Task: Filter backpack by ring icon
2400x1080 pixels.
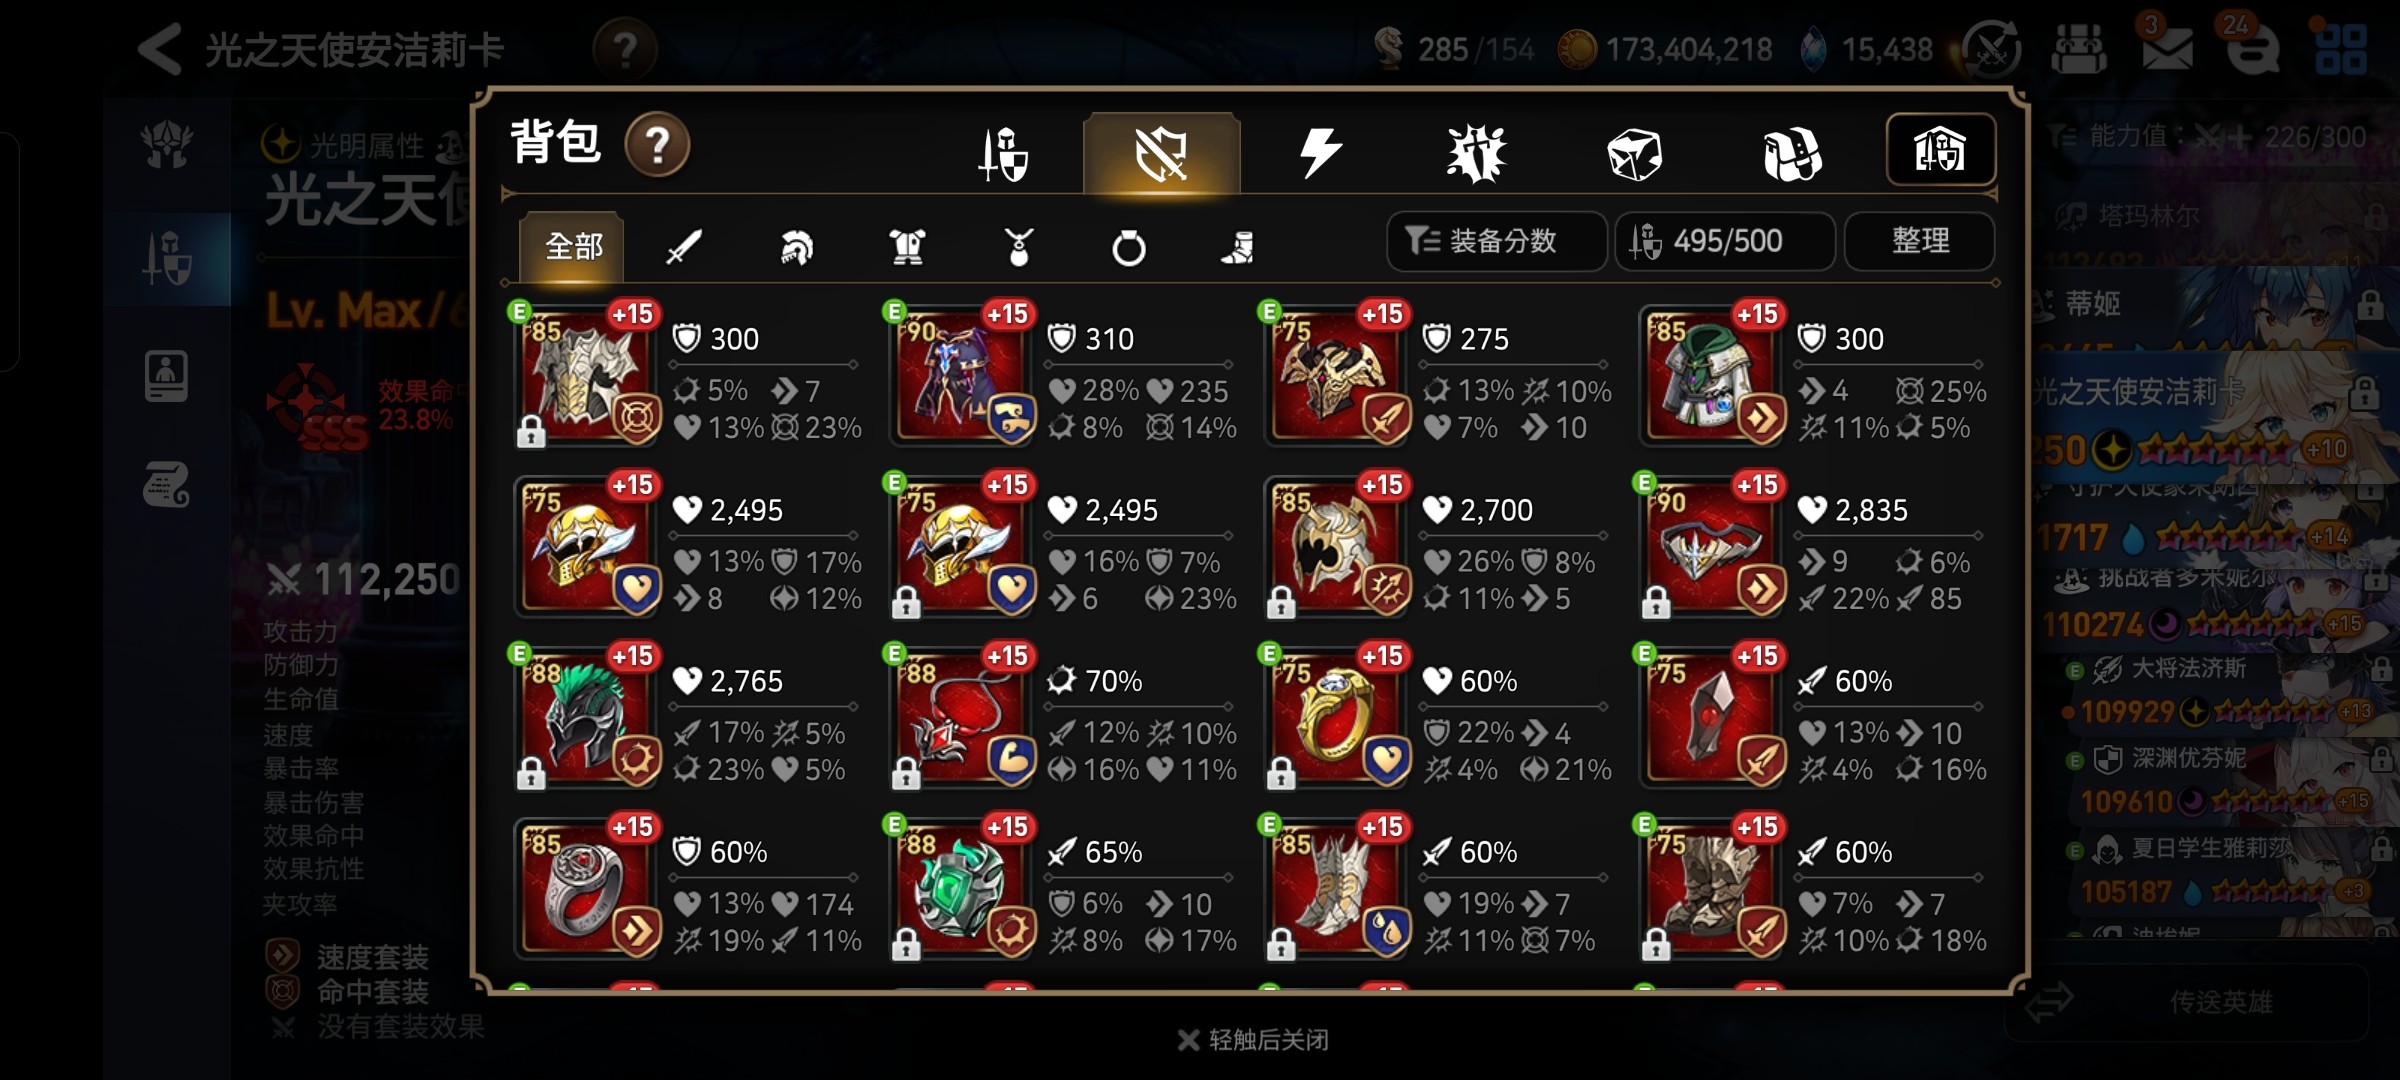Action: tap(1129, 247)
